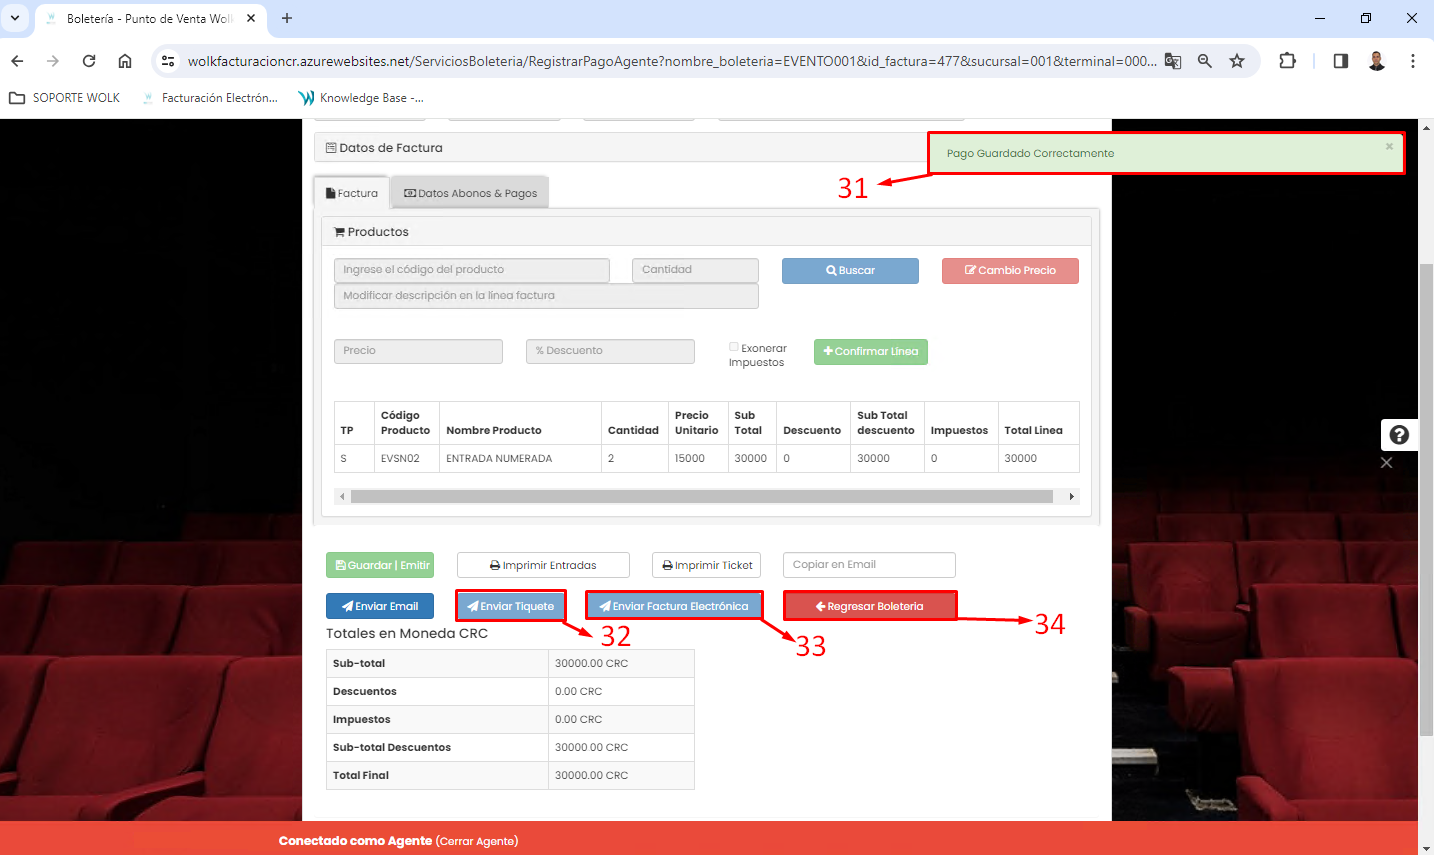The image size is (1434, 855).
Task: Click the page vertical scrollbar thumb
Action: click(x=1426, y=500)
